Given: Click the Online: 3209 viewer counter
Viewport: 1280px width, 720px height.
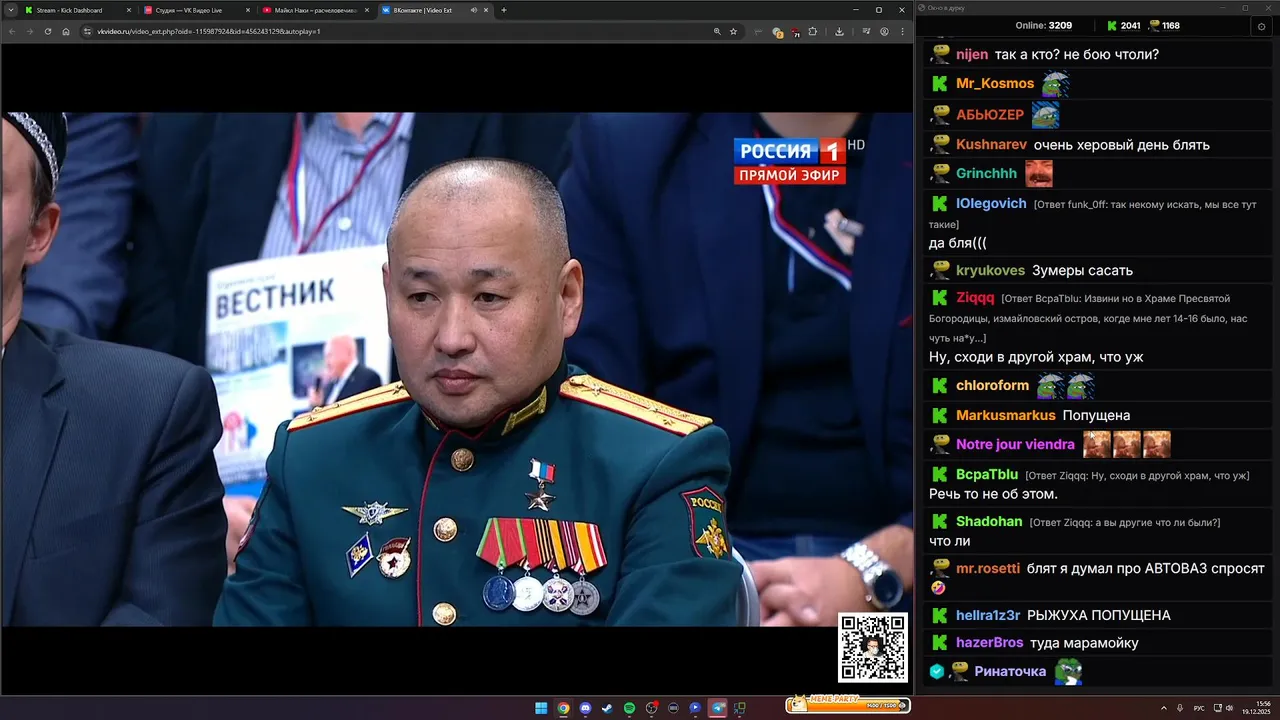Looking at the screenshot, I should tap(1043, 26).
